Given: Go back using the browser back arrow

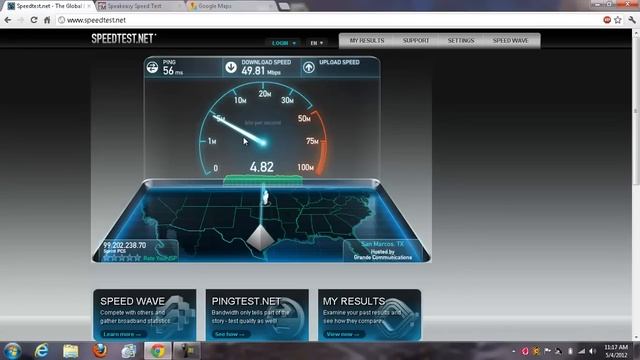Looking at the screenshot, I should pos(8,20).
